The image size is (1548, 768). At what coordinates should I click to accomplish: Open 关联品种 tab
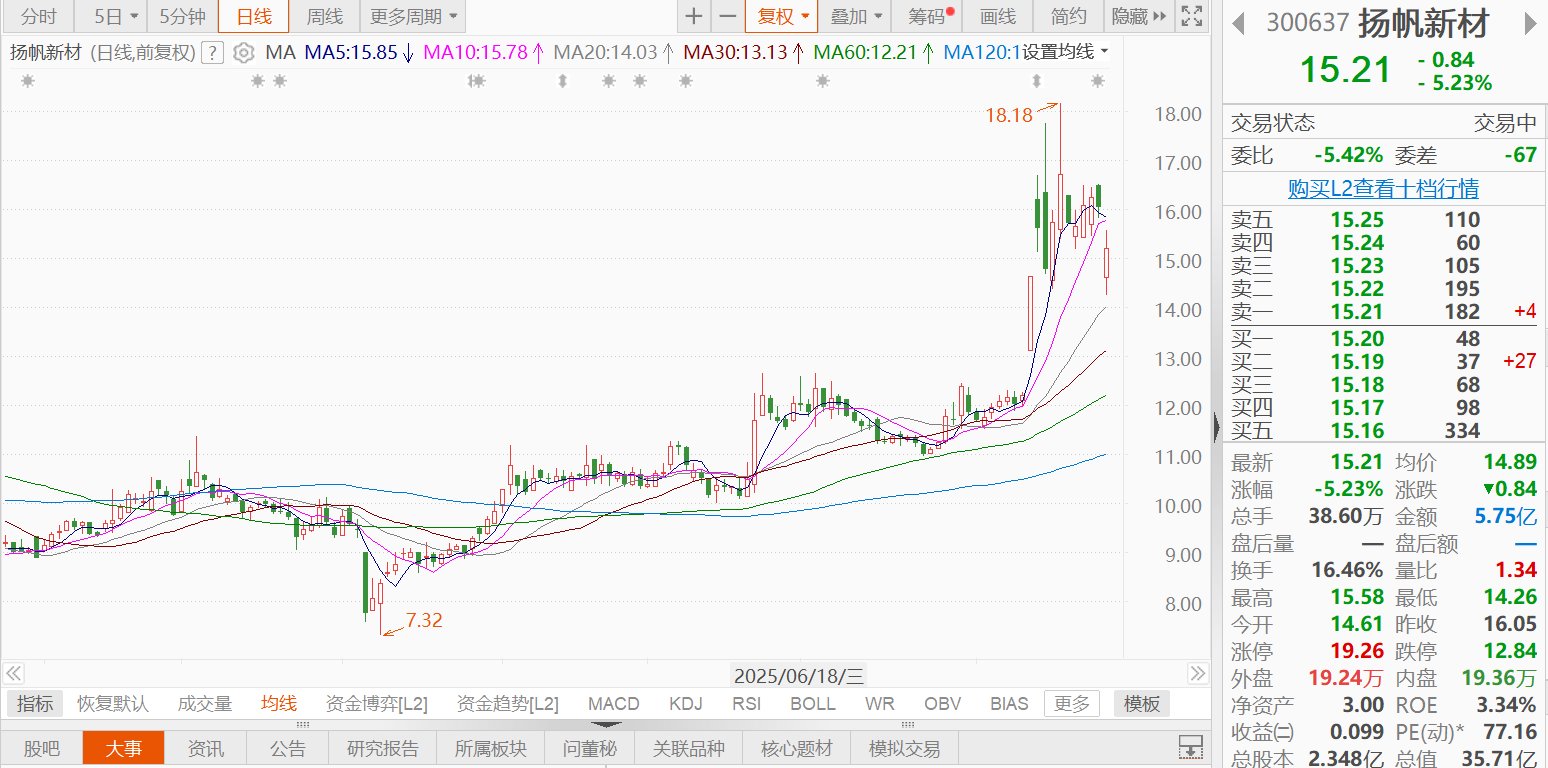coord(688,748)
